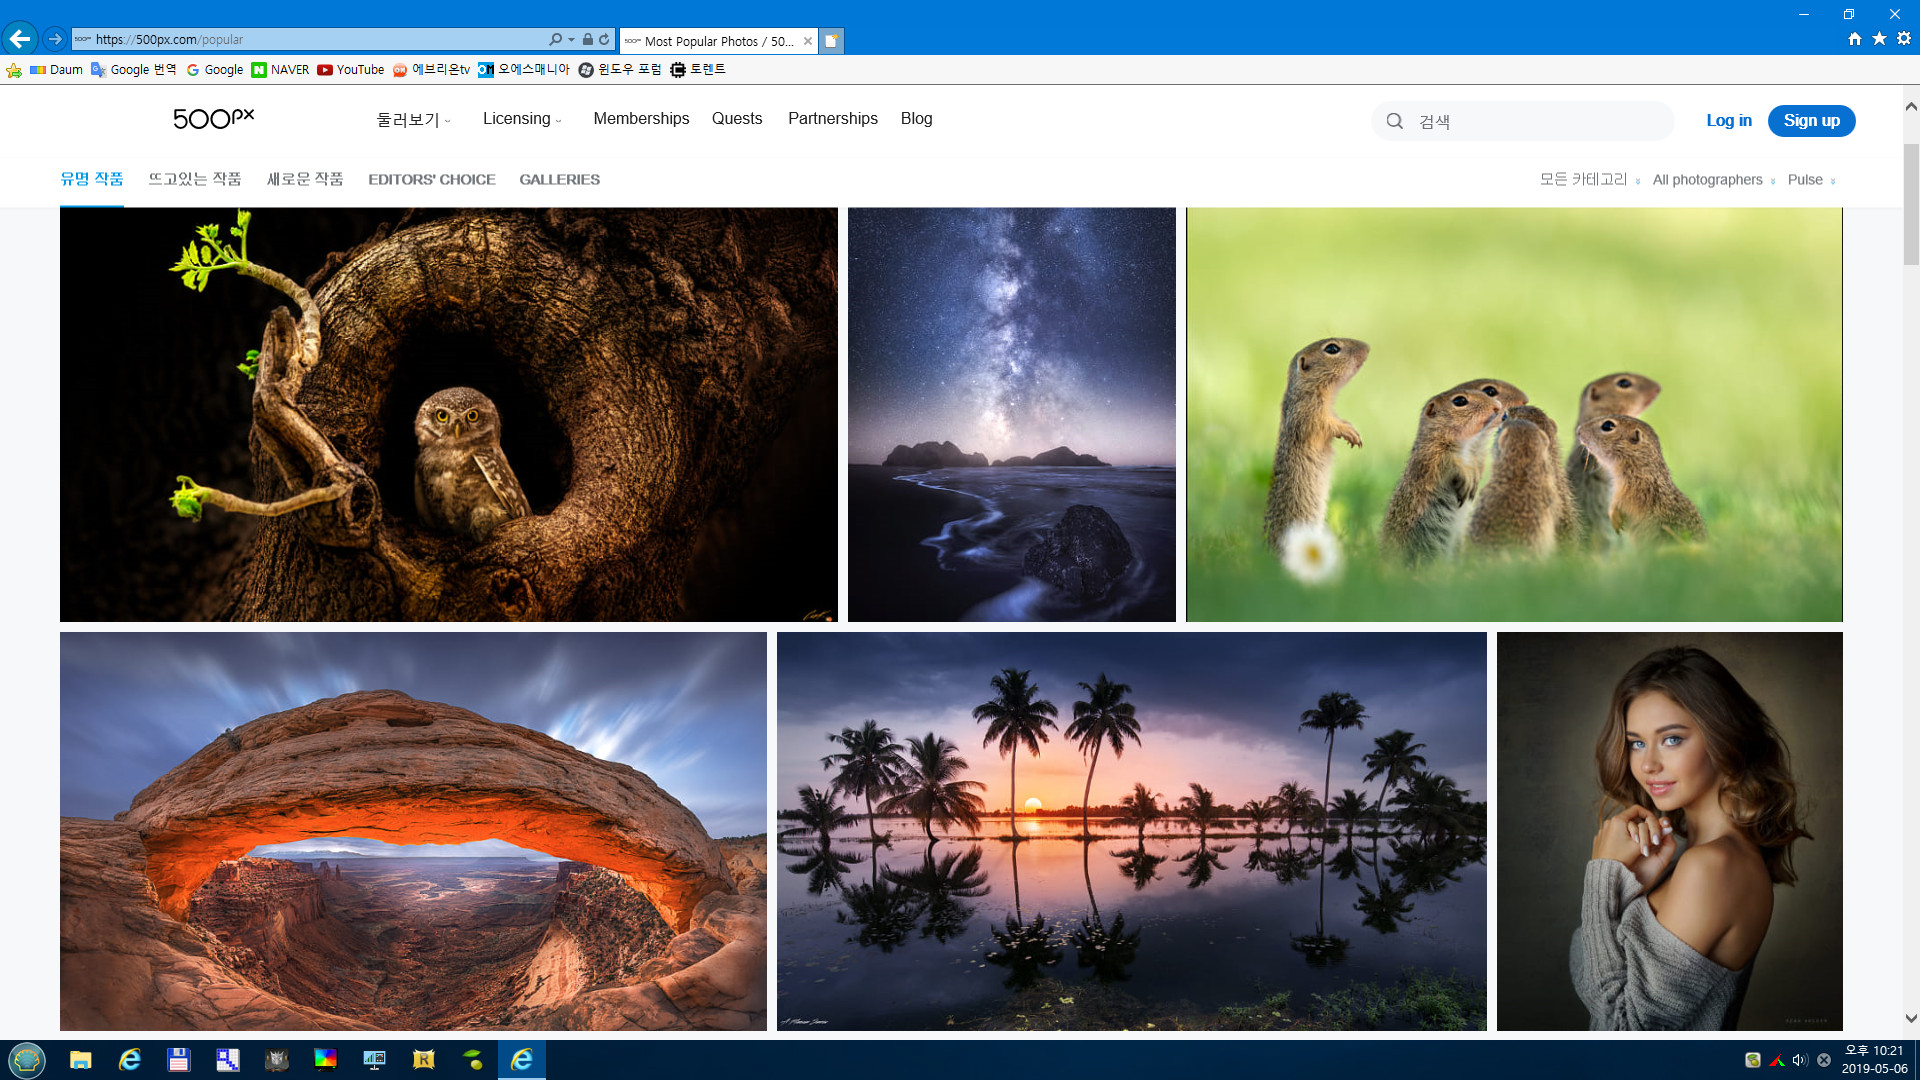
Task: Open the NAVER bookmark
Action: coord(280,70)
